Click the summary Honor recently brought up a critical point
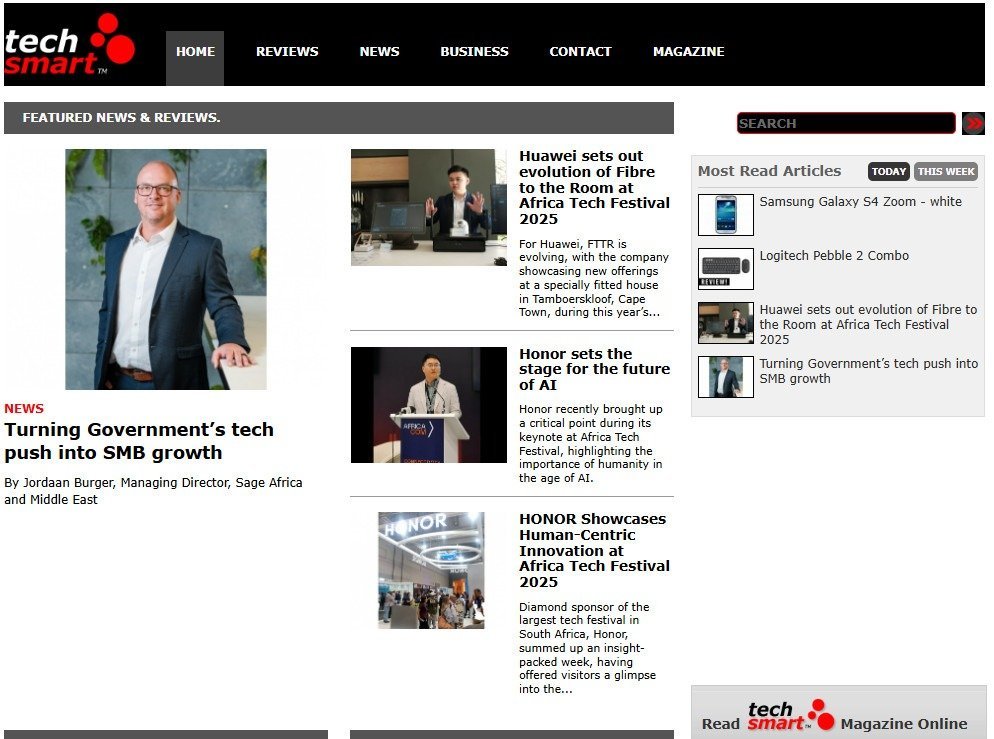This screenshot has width=994, height=739. [x=591, y=444]
